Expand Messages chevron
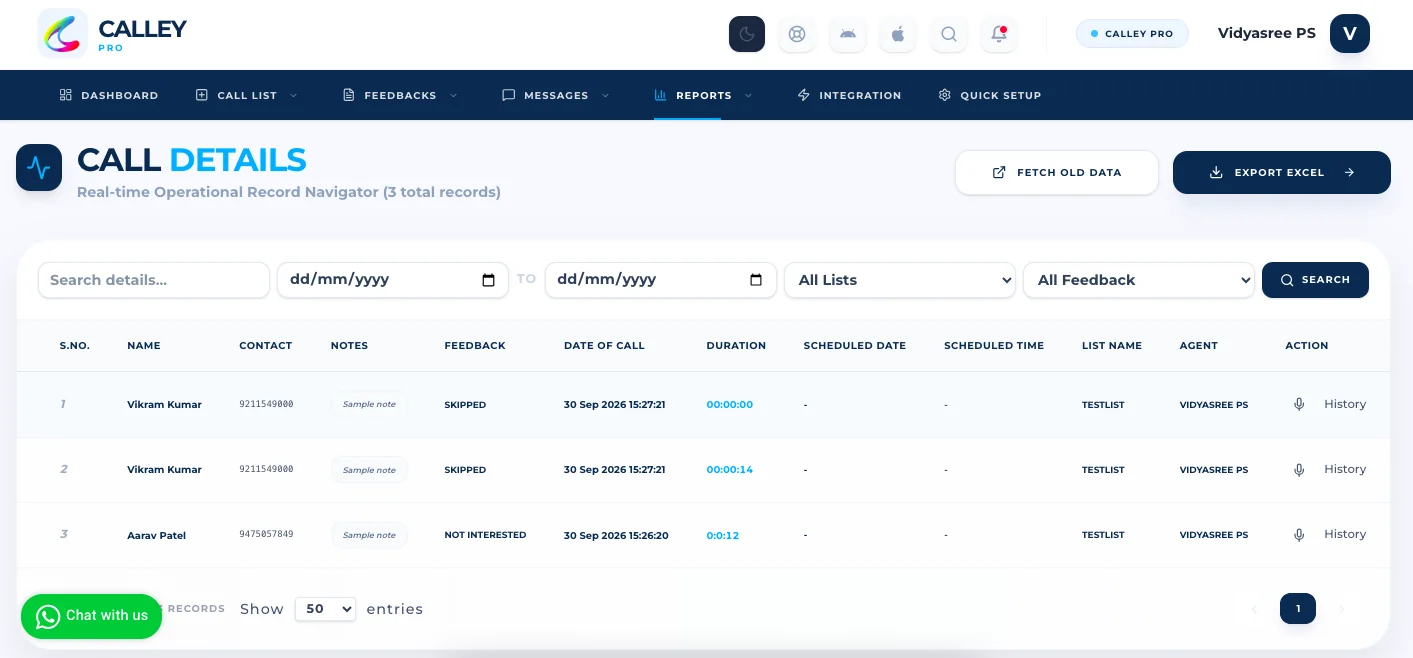This screenshot has width=1413, height=658. pos(605,95)
